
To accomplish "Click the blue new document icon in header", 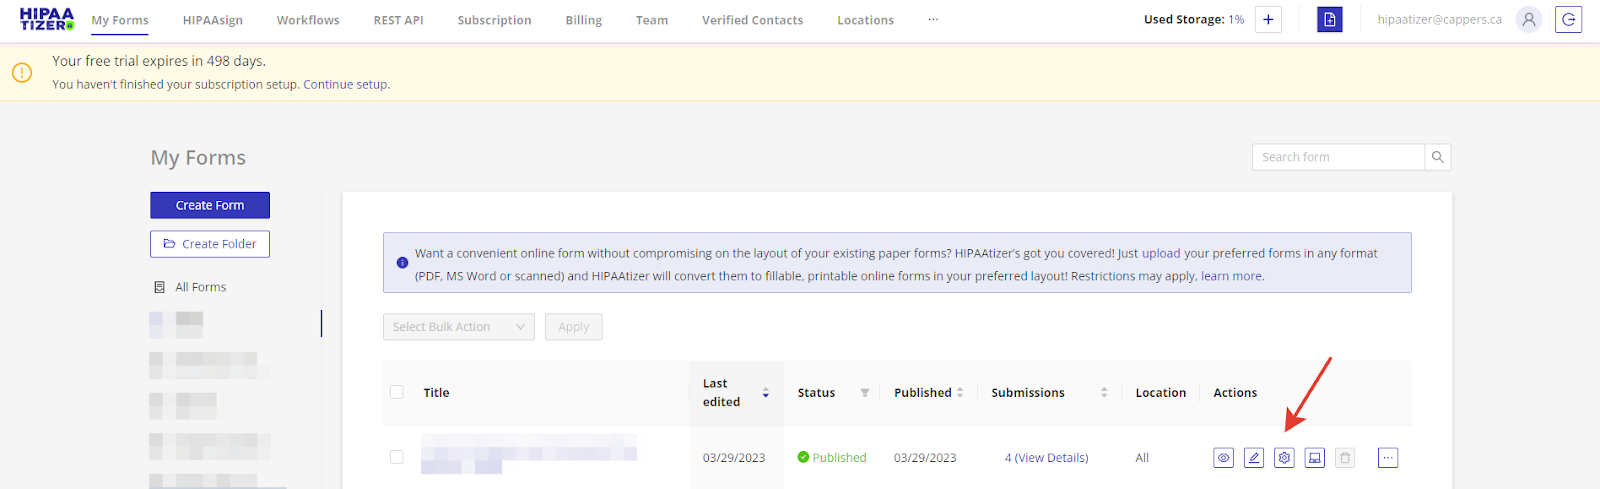I will [x=1329, y=20].
